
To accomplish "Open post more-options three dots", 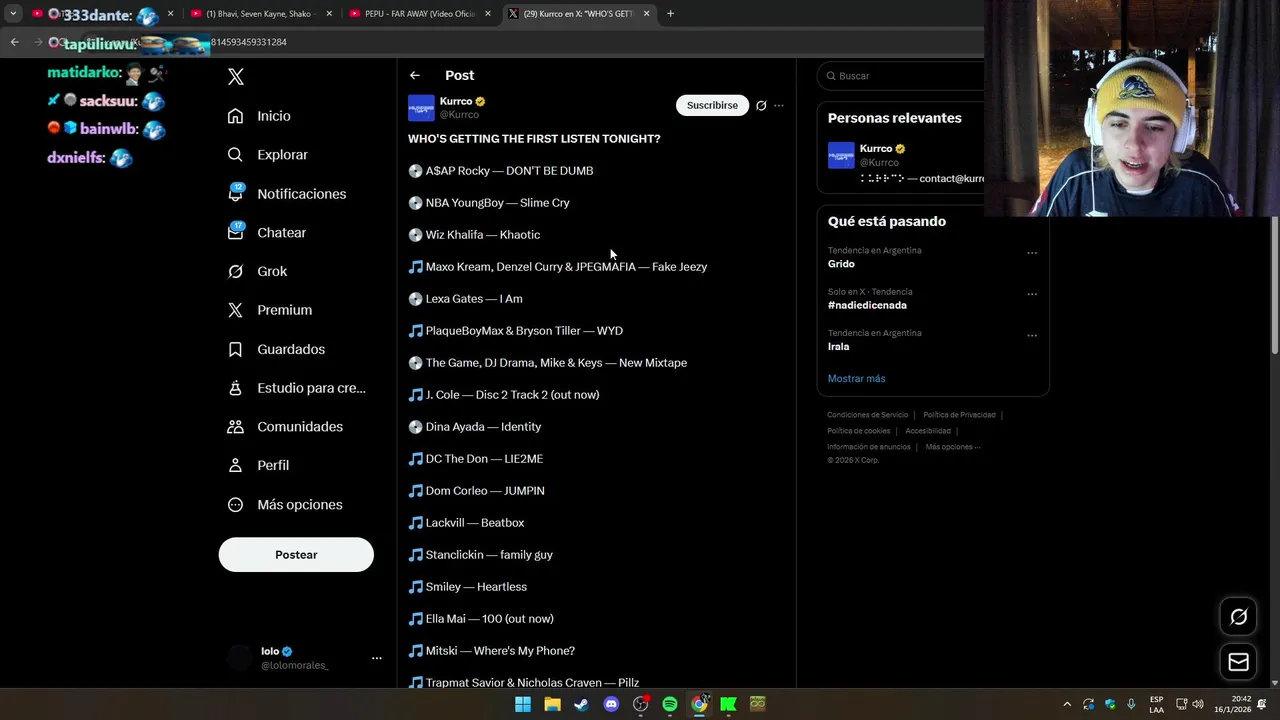I will click(779, 105).
